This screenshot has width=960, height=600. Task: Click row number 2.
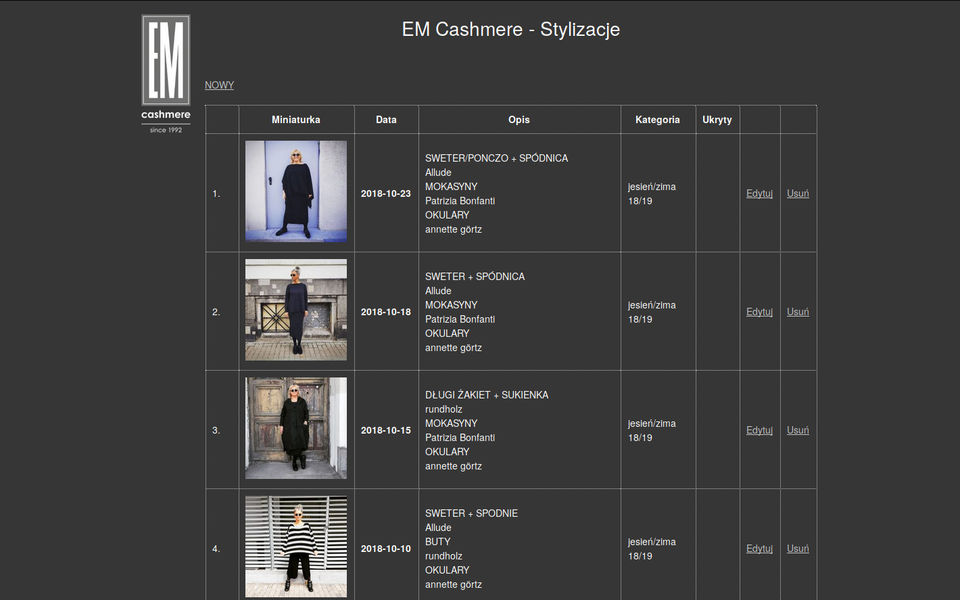click(x=216, y=312)
